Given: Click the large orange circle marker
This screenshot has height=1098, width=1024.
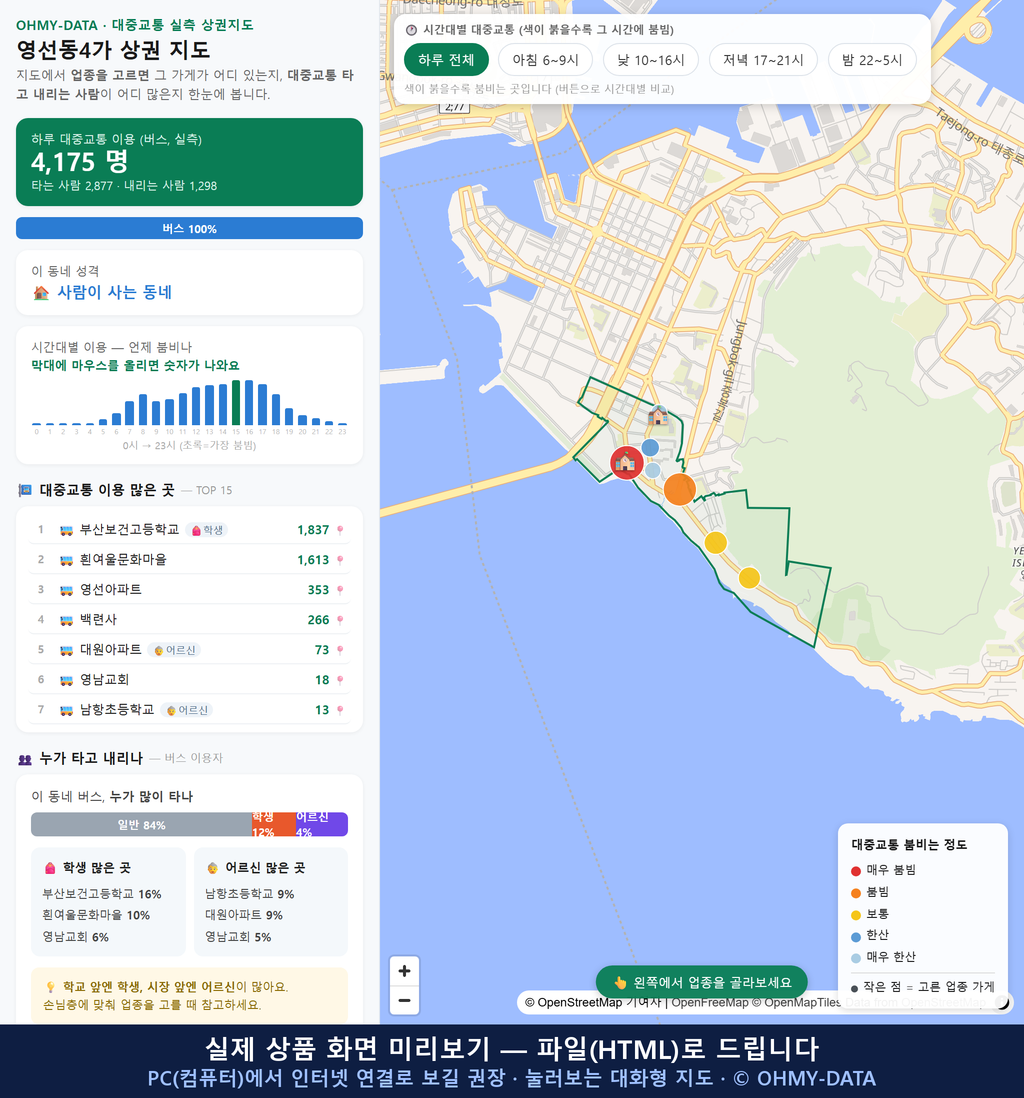Looking at the screenshot, I should [x=679, y=489].
